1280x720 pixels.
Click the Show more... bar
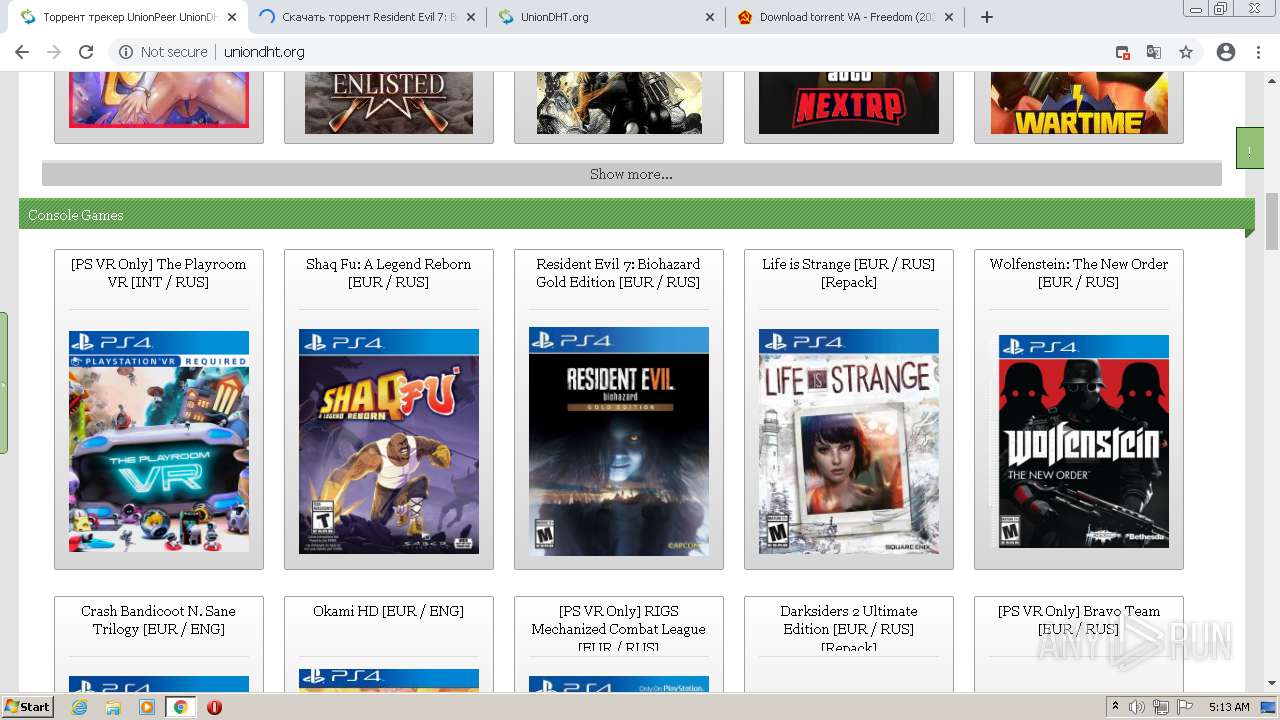[631, 174]
